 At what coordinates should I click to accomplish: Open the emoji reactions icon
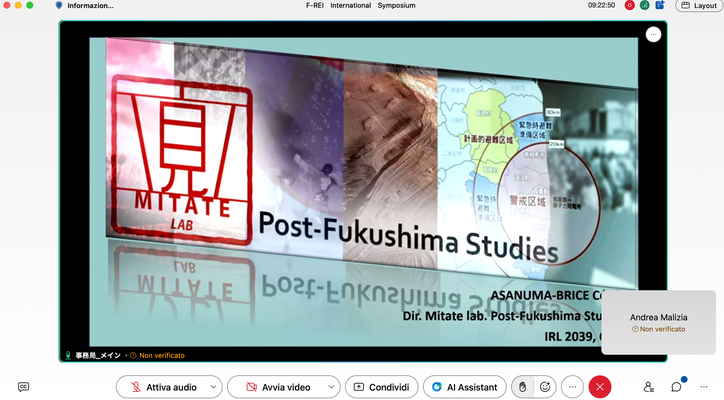pos(545,387)
